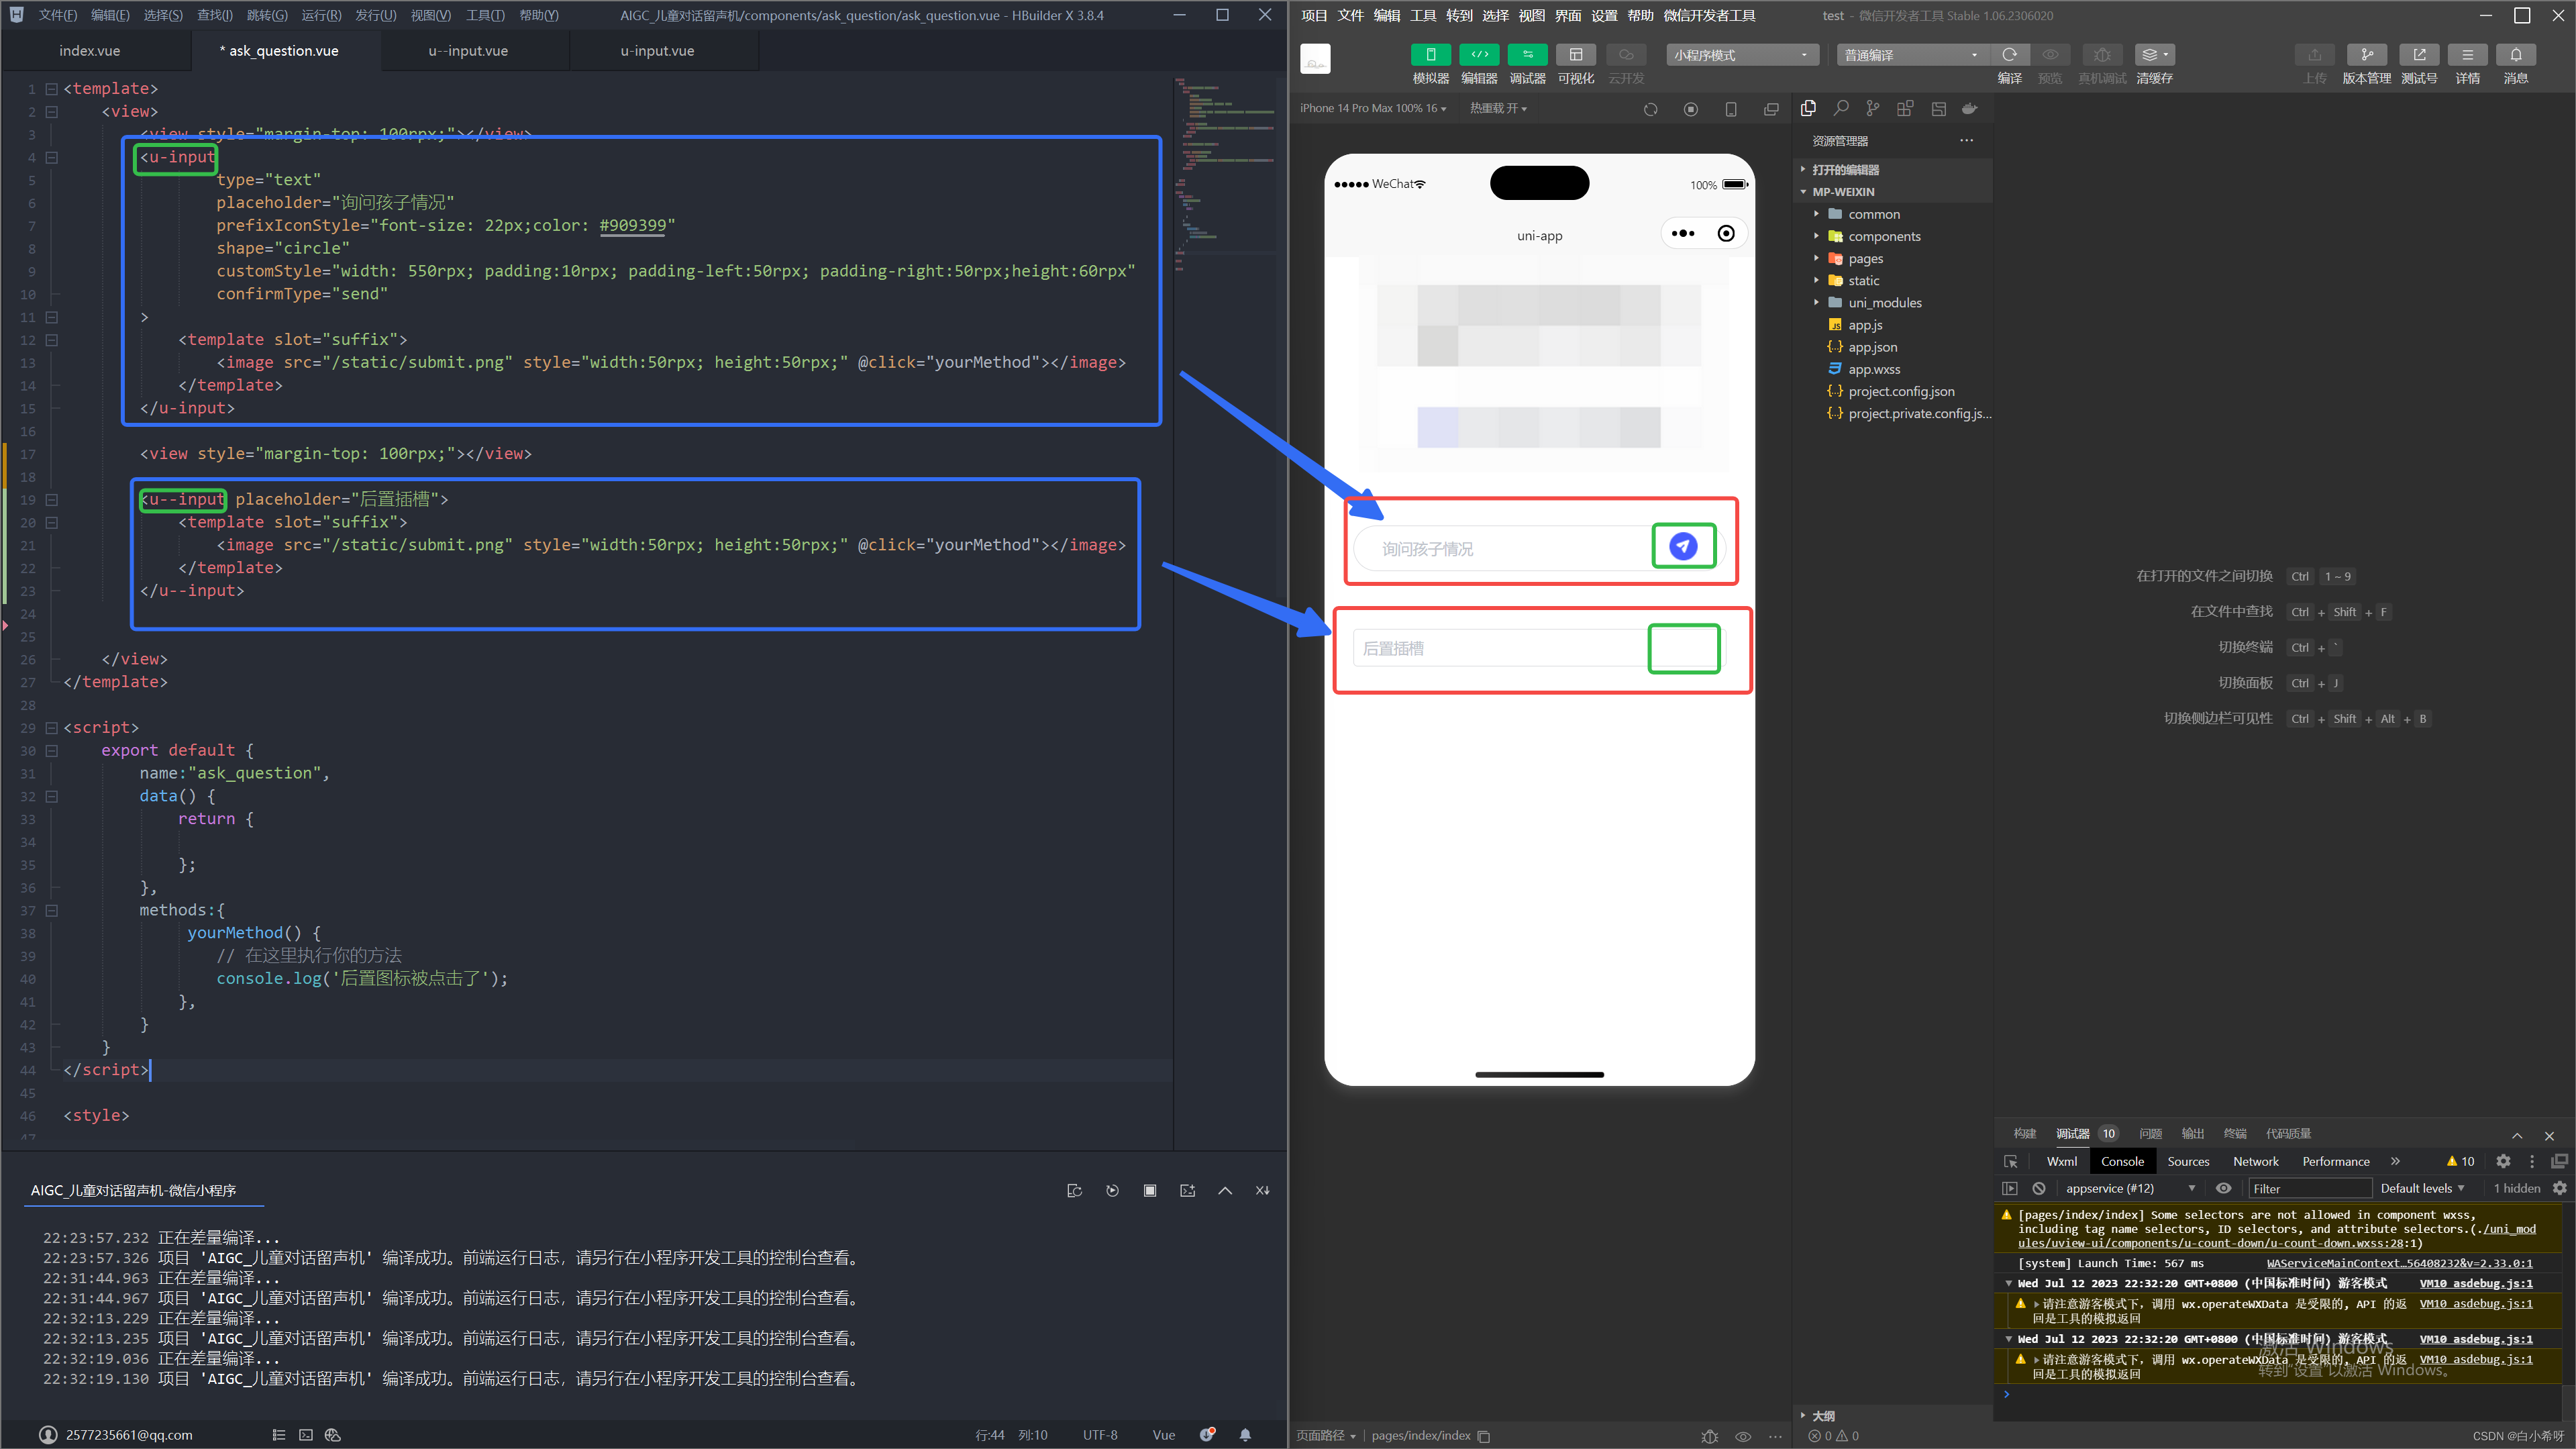Toggle the 编辑器 editor panel button
The width and height of the screenshot is (2576, 1449).
[1479, 55]
